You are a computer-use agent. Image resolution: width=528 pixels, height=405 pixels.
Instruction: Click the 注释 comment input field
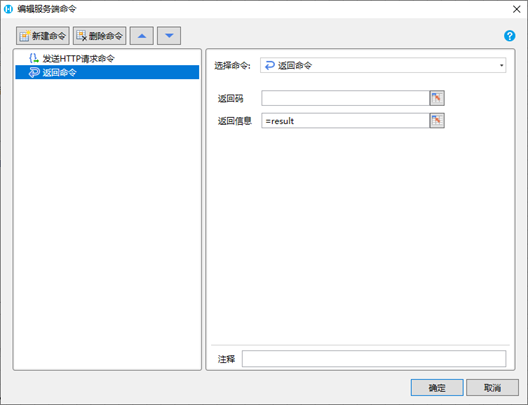click(374, 359)
